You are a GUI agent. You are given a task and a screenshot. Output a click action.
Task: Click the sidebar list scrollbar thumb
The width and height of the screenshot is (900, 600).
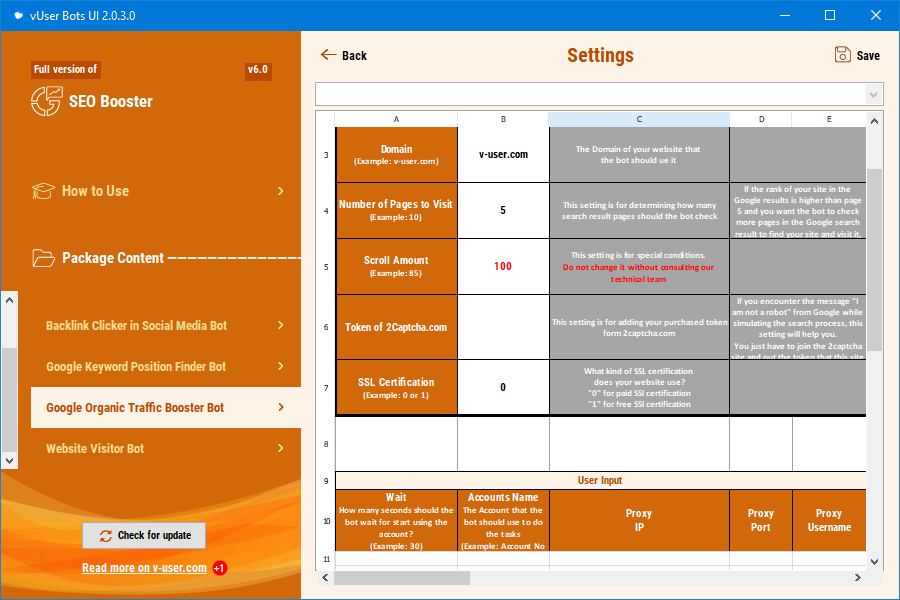coord(9,400)
